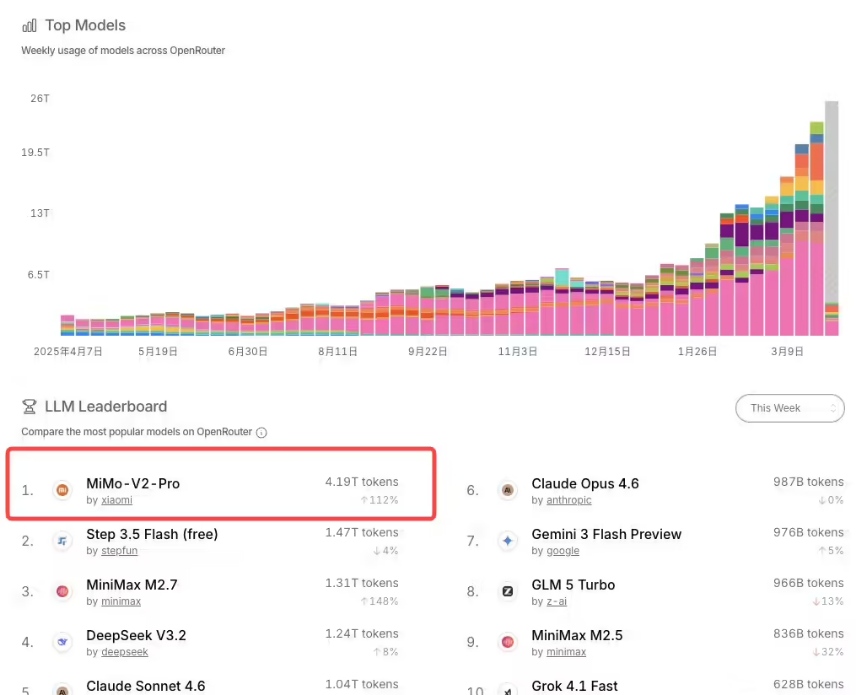Click the bar chart icon beside Top Models

point(29,25)
